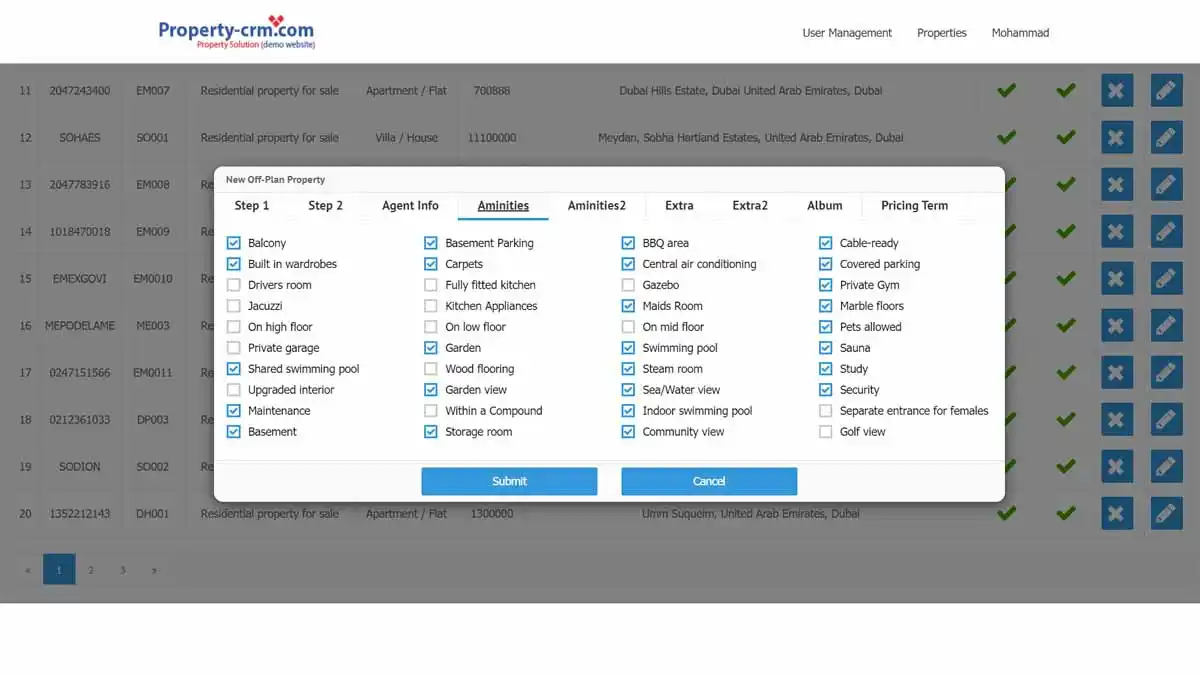
Task: Edit the SODION row with pencil icon
Action: (x=1166, y=466)
